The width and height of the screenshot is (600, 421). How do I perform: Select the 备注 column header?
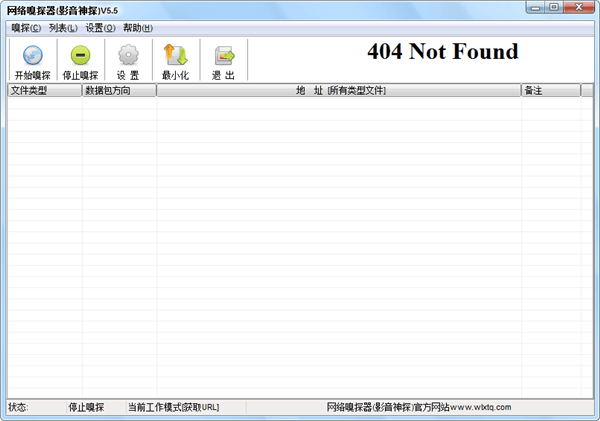point(549,91)
